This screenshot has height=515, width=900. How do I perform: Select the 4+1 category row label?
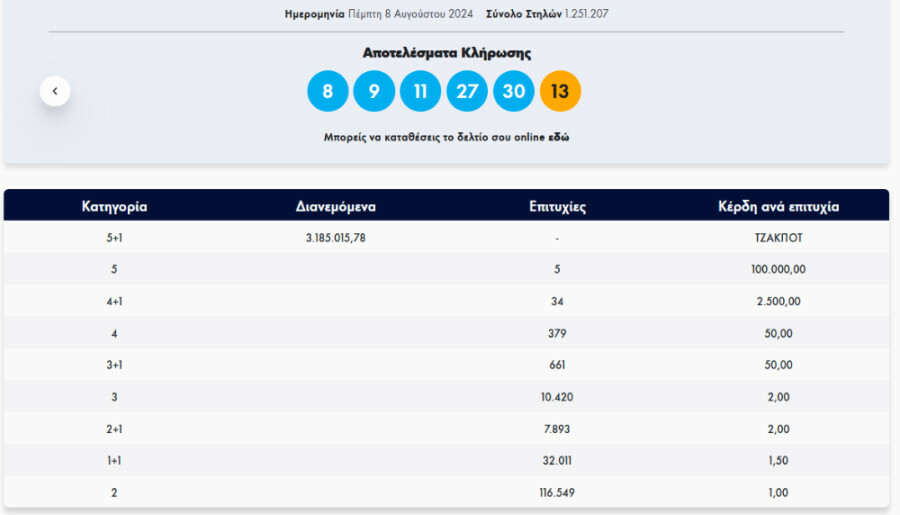pos(114,301)
